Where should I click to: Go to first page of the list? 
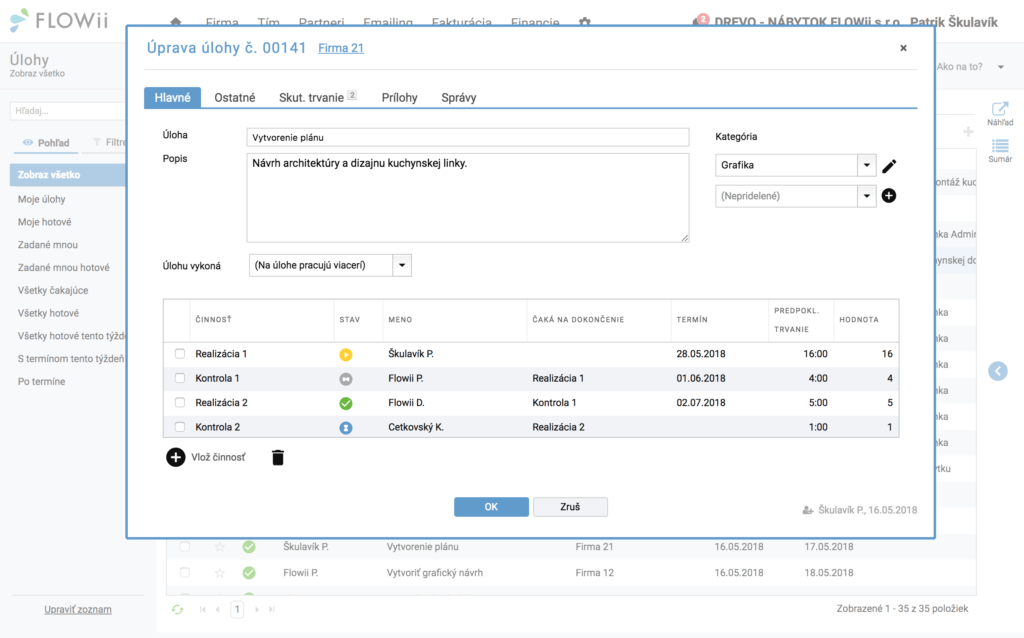pyautogui.click(x=202, y=609)
